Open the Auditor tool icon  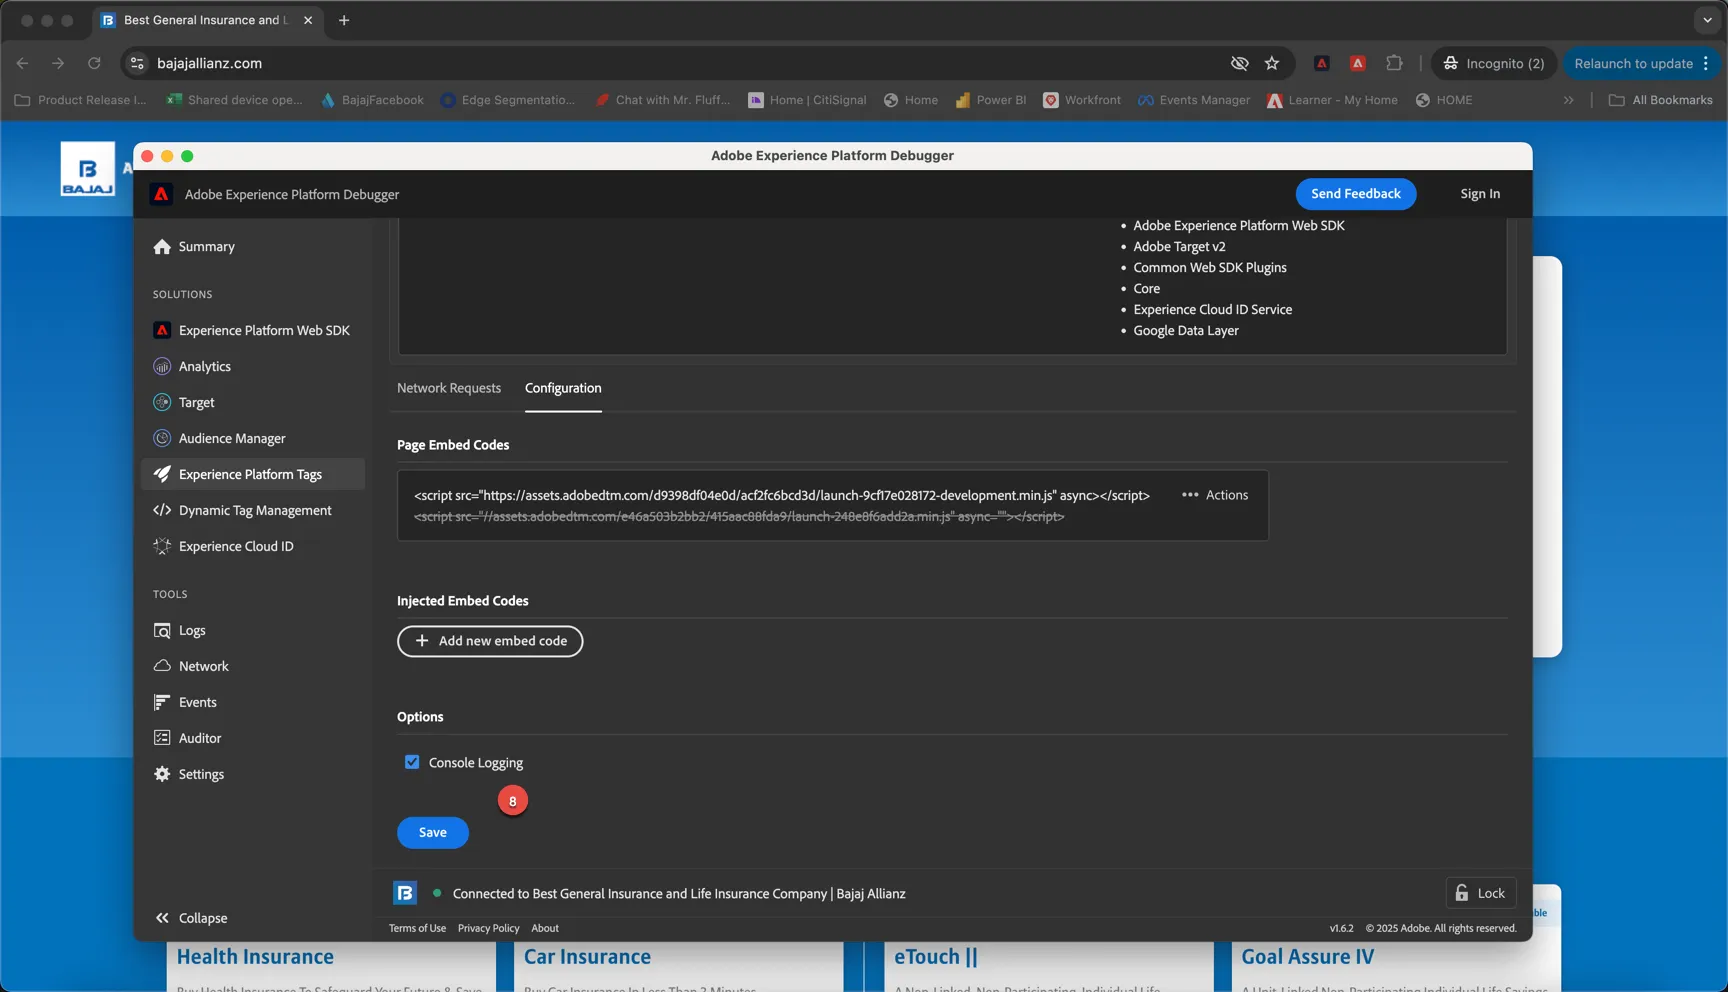click(x=162, y=739)
